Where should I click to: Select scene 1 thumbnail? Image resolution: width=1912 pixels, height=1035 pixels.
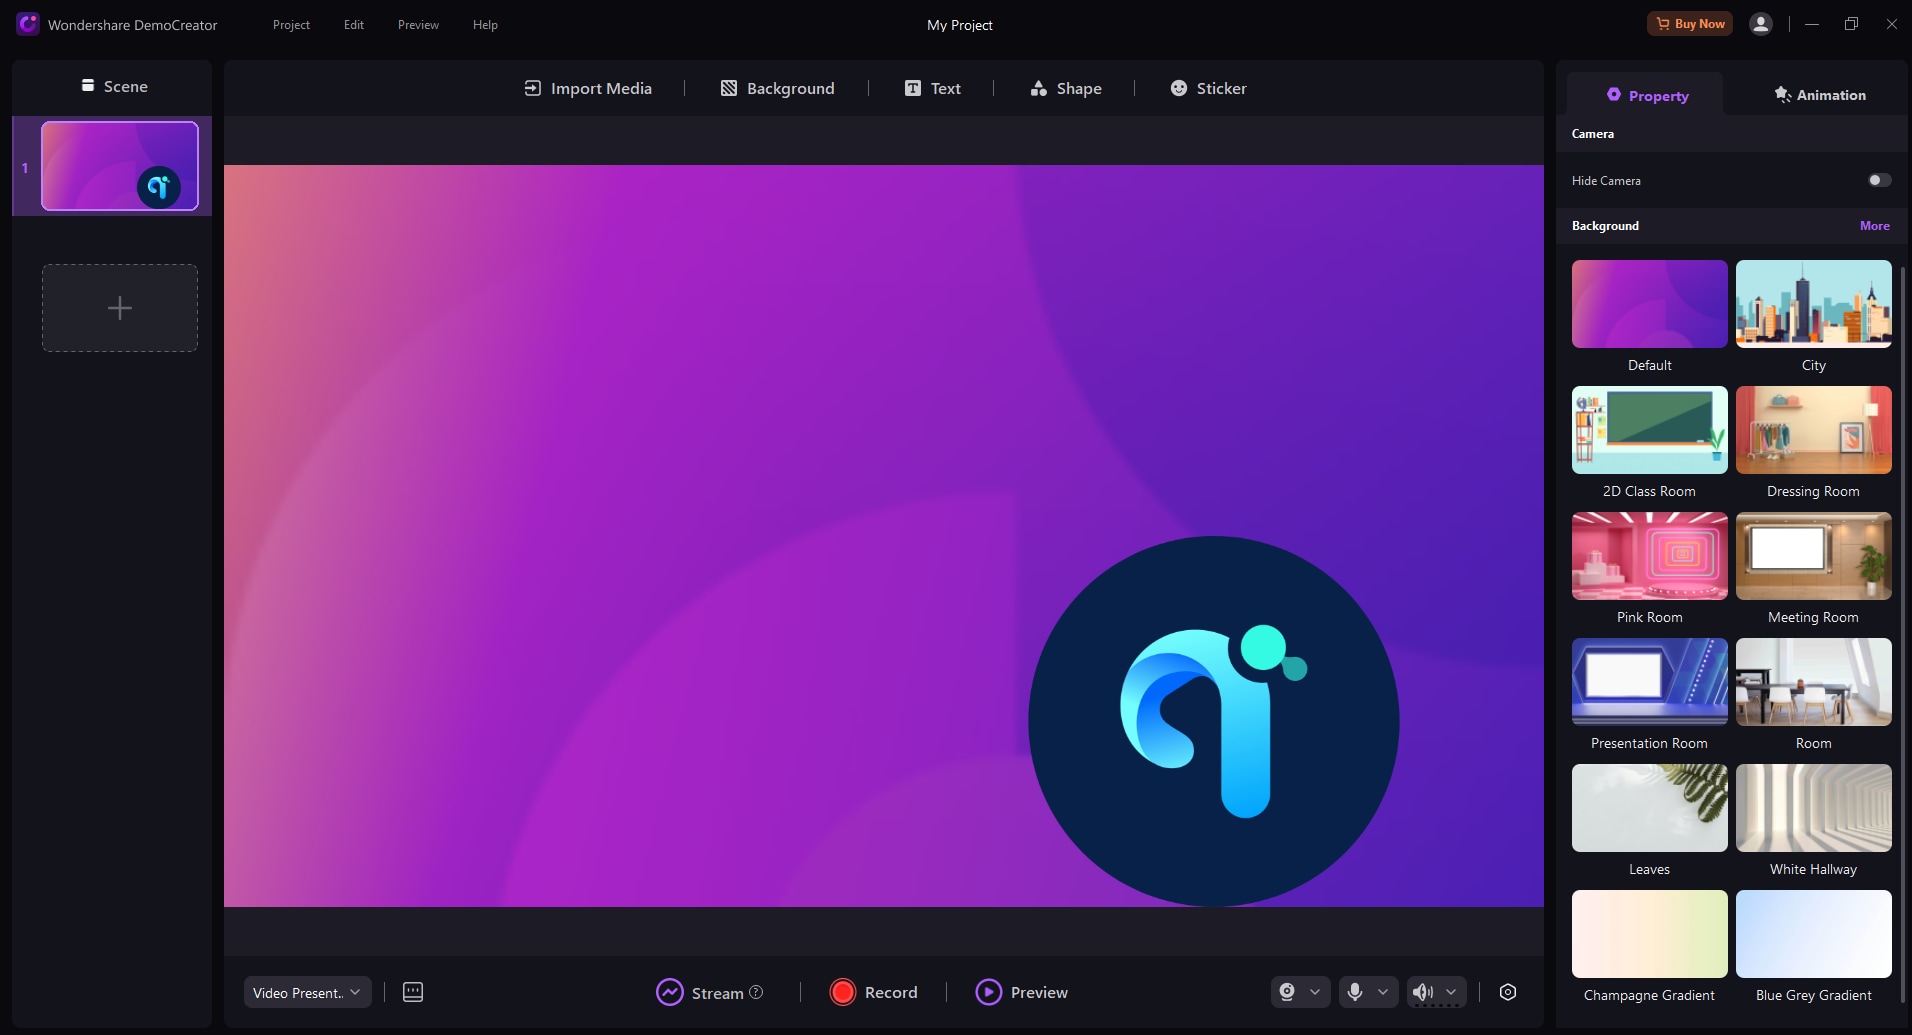(120, 166)
